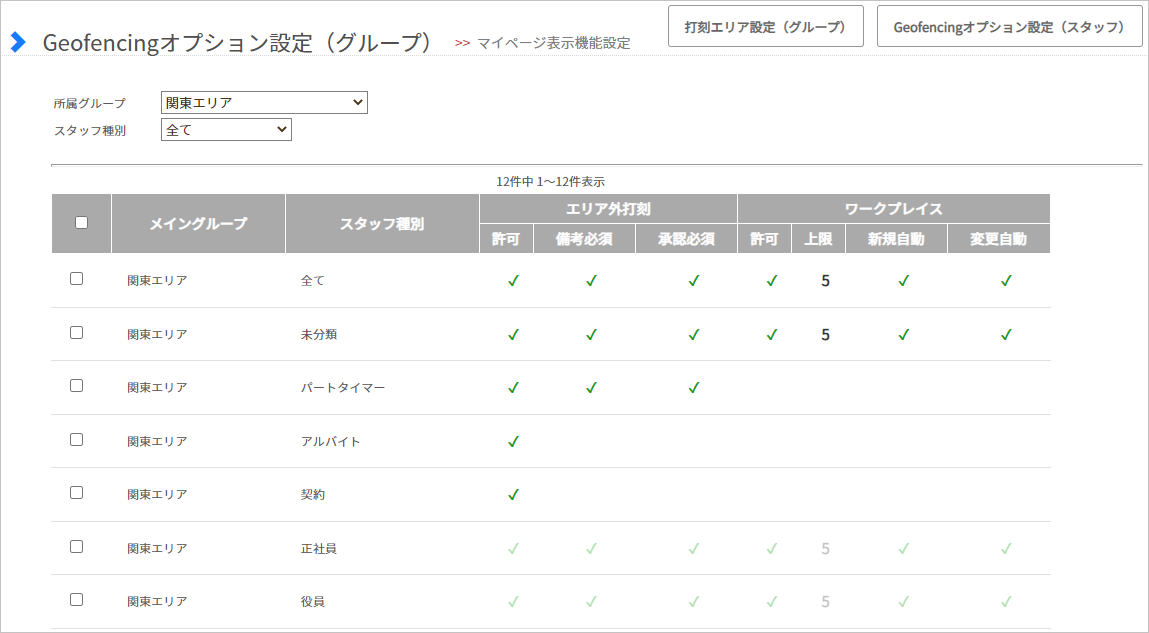Check the row checkbox for 契約
Screen dimensions: 1149x633
pyautogui.click(x=76, y=492)
